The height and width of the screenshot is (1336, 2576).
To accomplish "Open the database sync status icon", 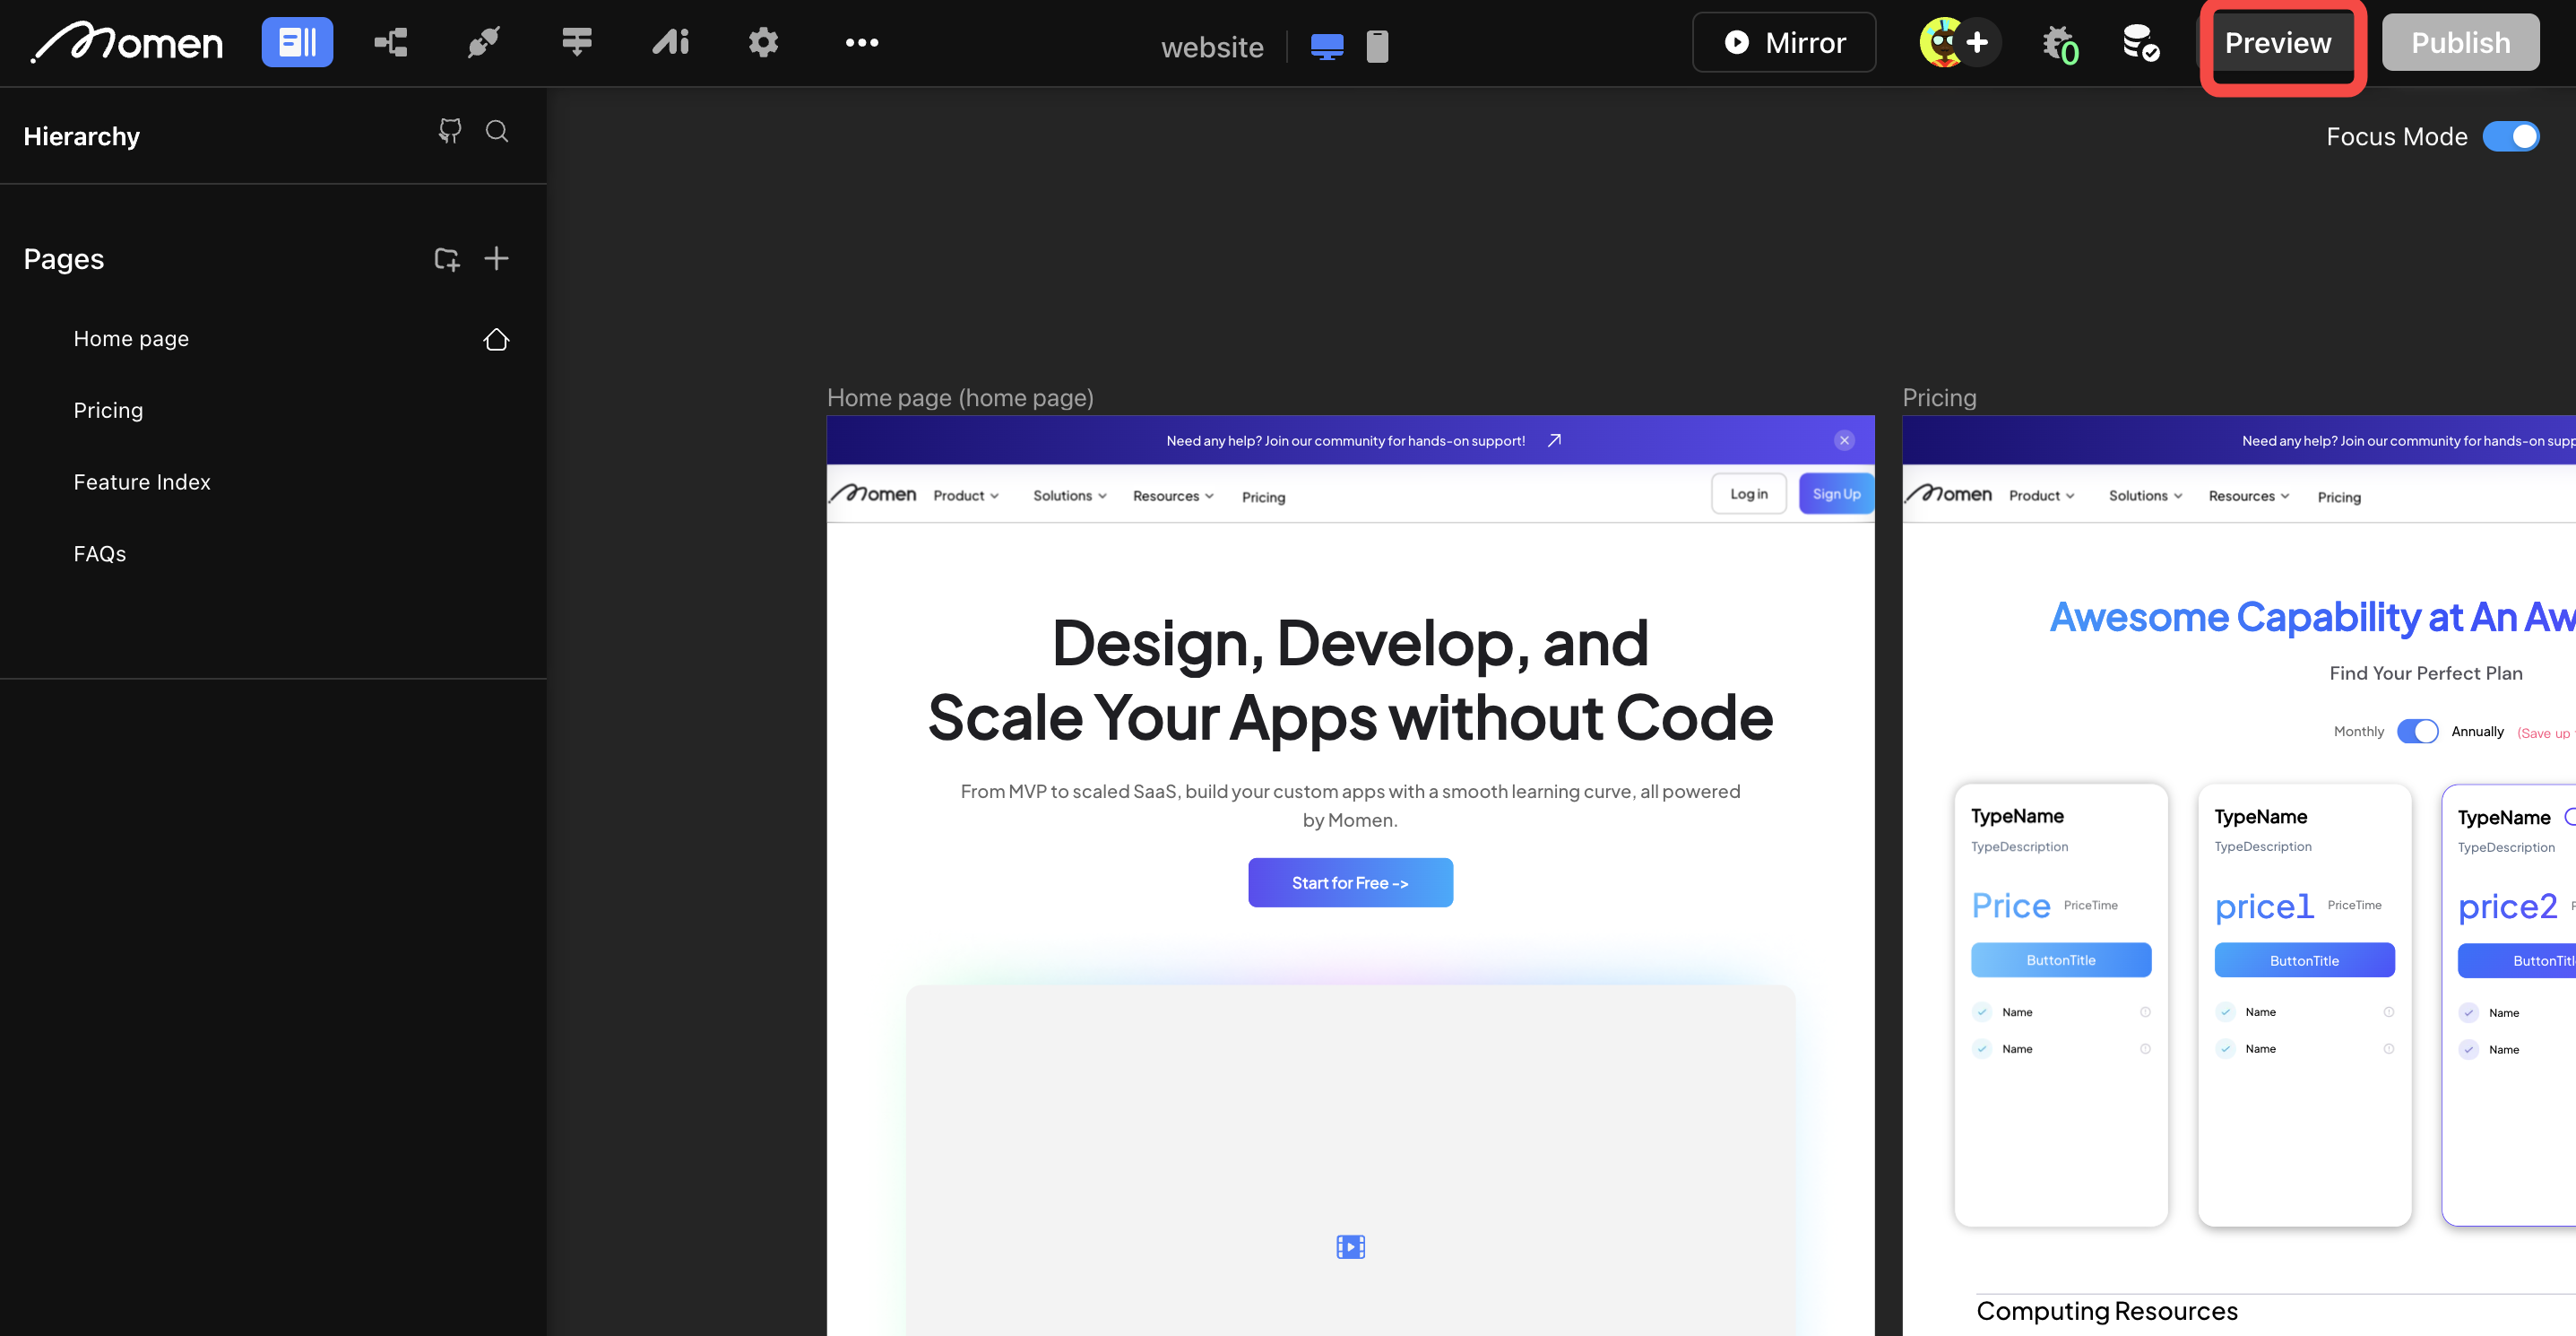I will tap(2139, 43).
